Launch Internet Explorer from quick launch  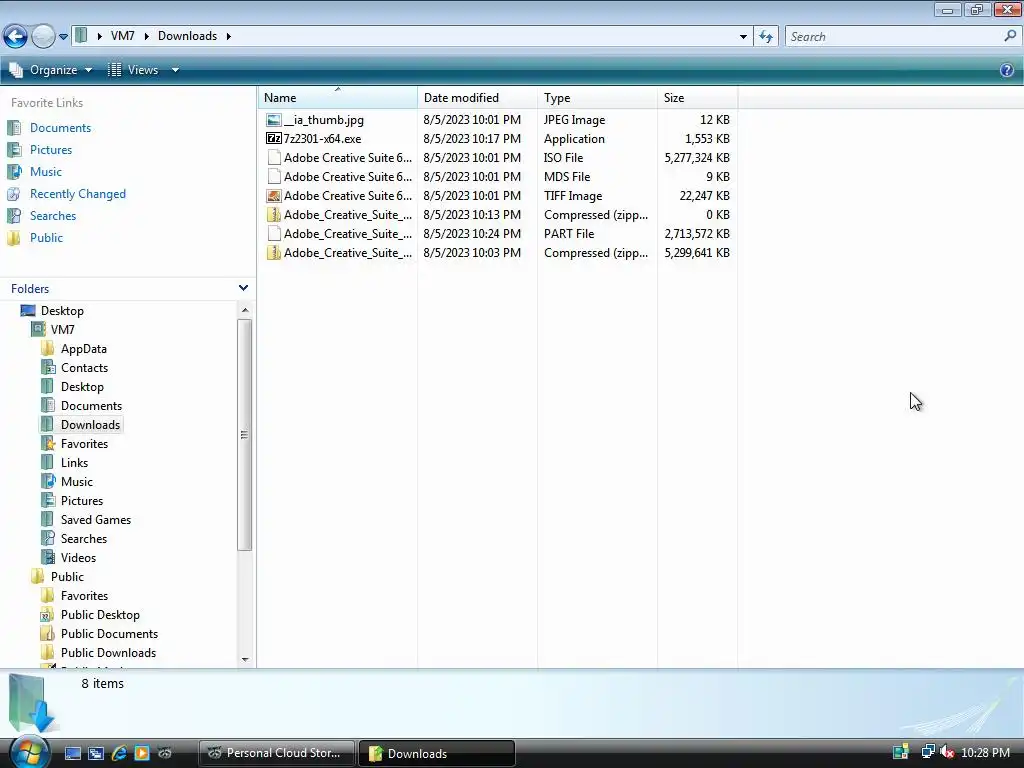pos(119,753)
